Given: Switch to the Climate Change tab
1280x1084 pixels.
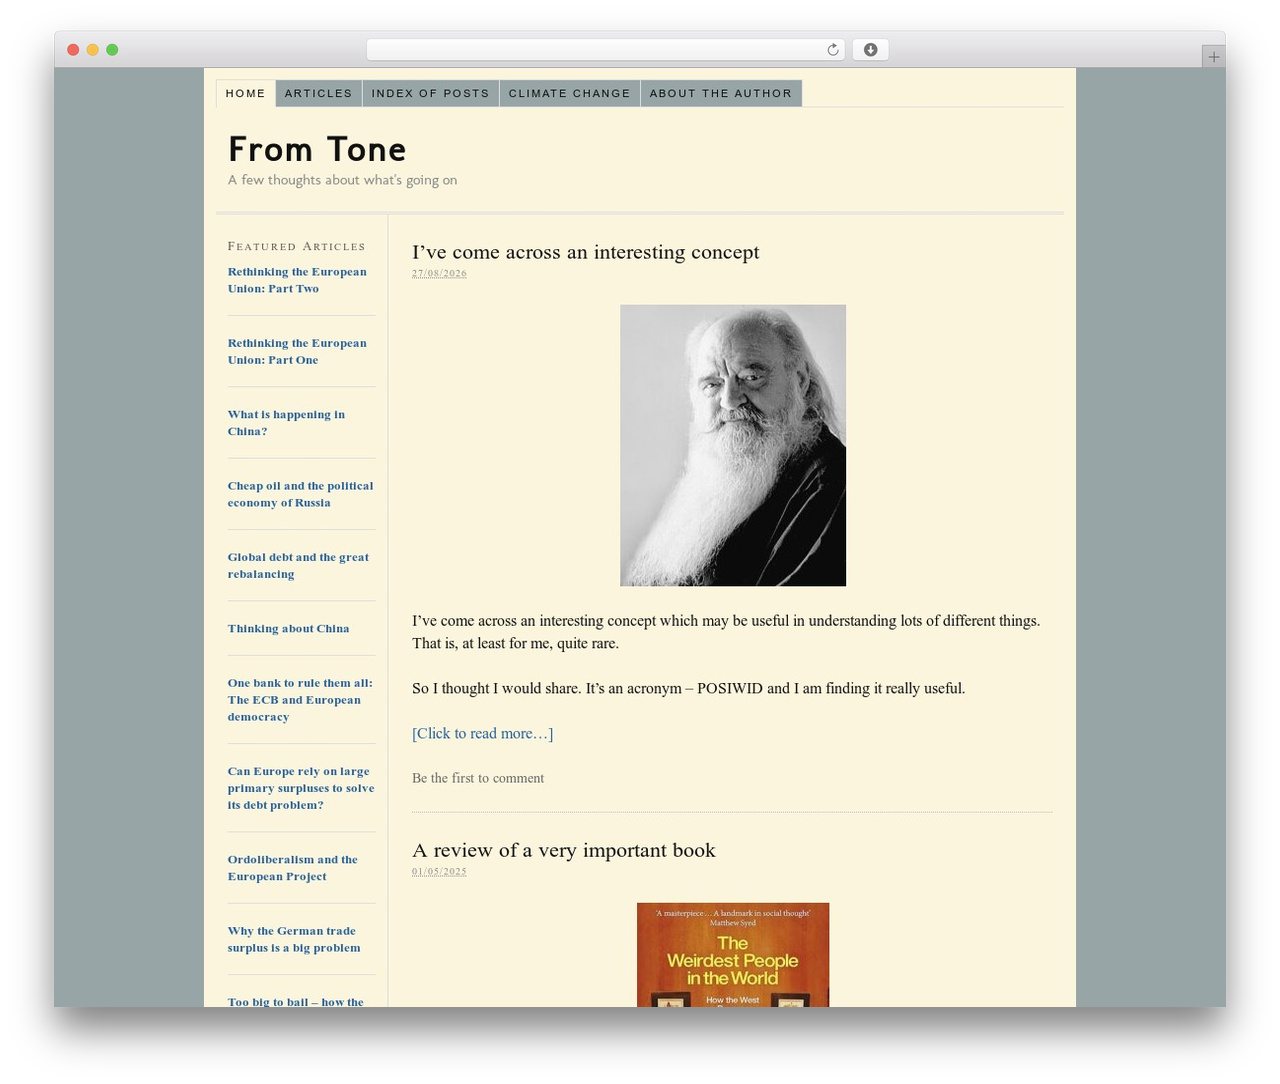Looking at the screenshot, I should pos(570,93).
